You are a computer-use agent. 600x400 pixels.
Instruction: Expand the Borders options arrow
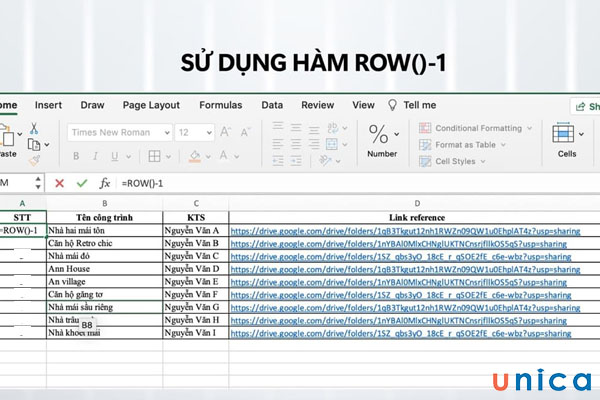click(168, 157)
